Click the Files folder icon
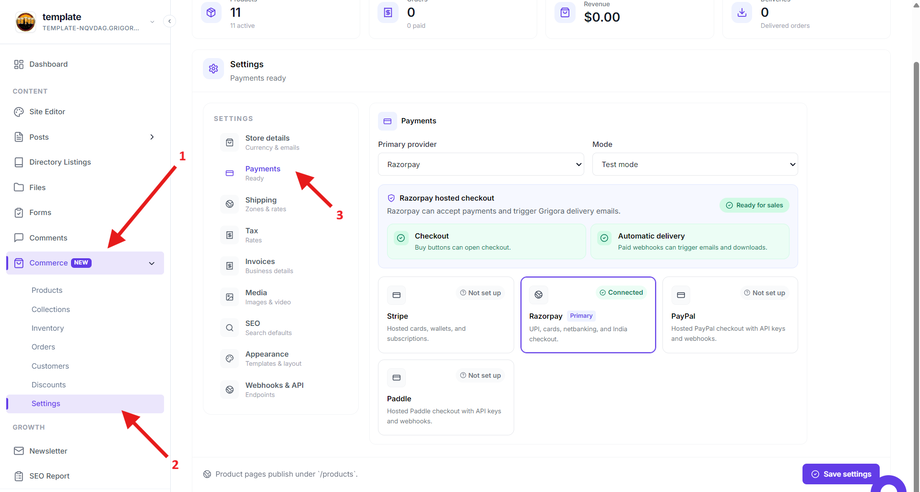 19,188
